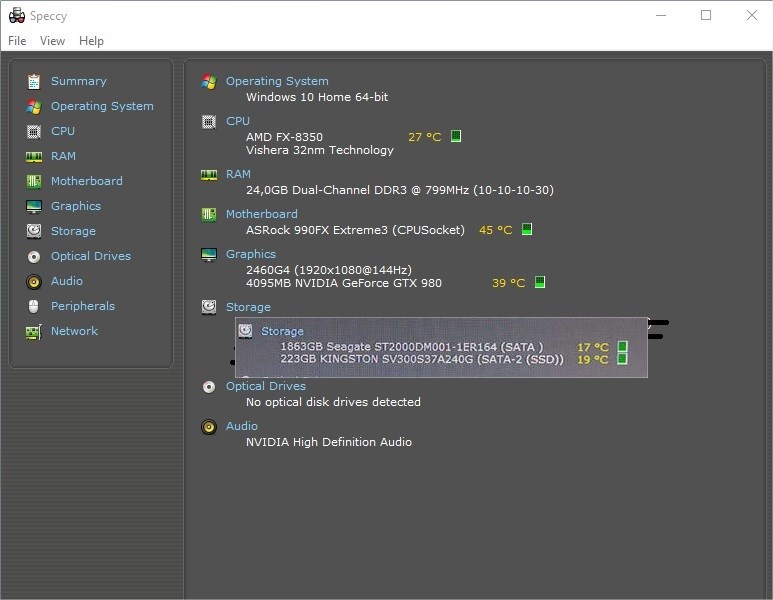The image size is (773, 600).
Task: Click the Operating System heading link in the summary
Action: [277, 81]
